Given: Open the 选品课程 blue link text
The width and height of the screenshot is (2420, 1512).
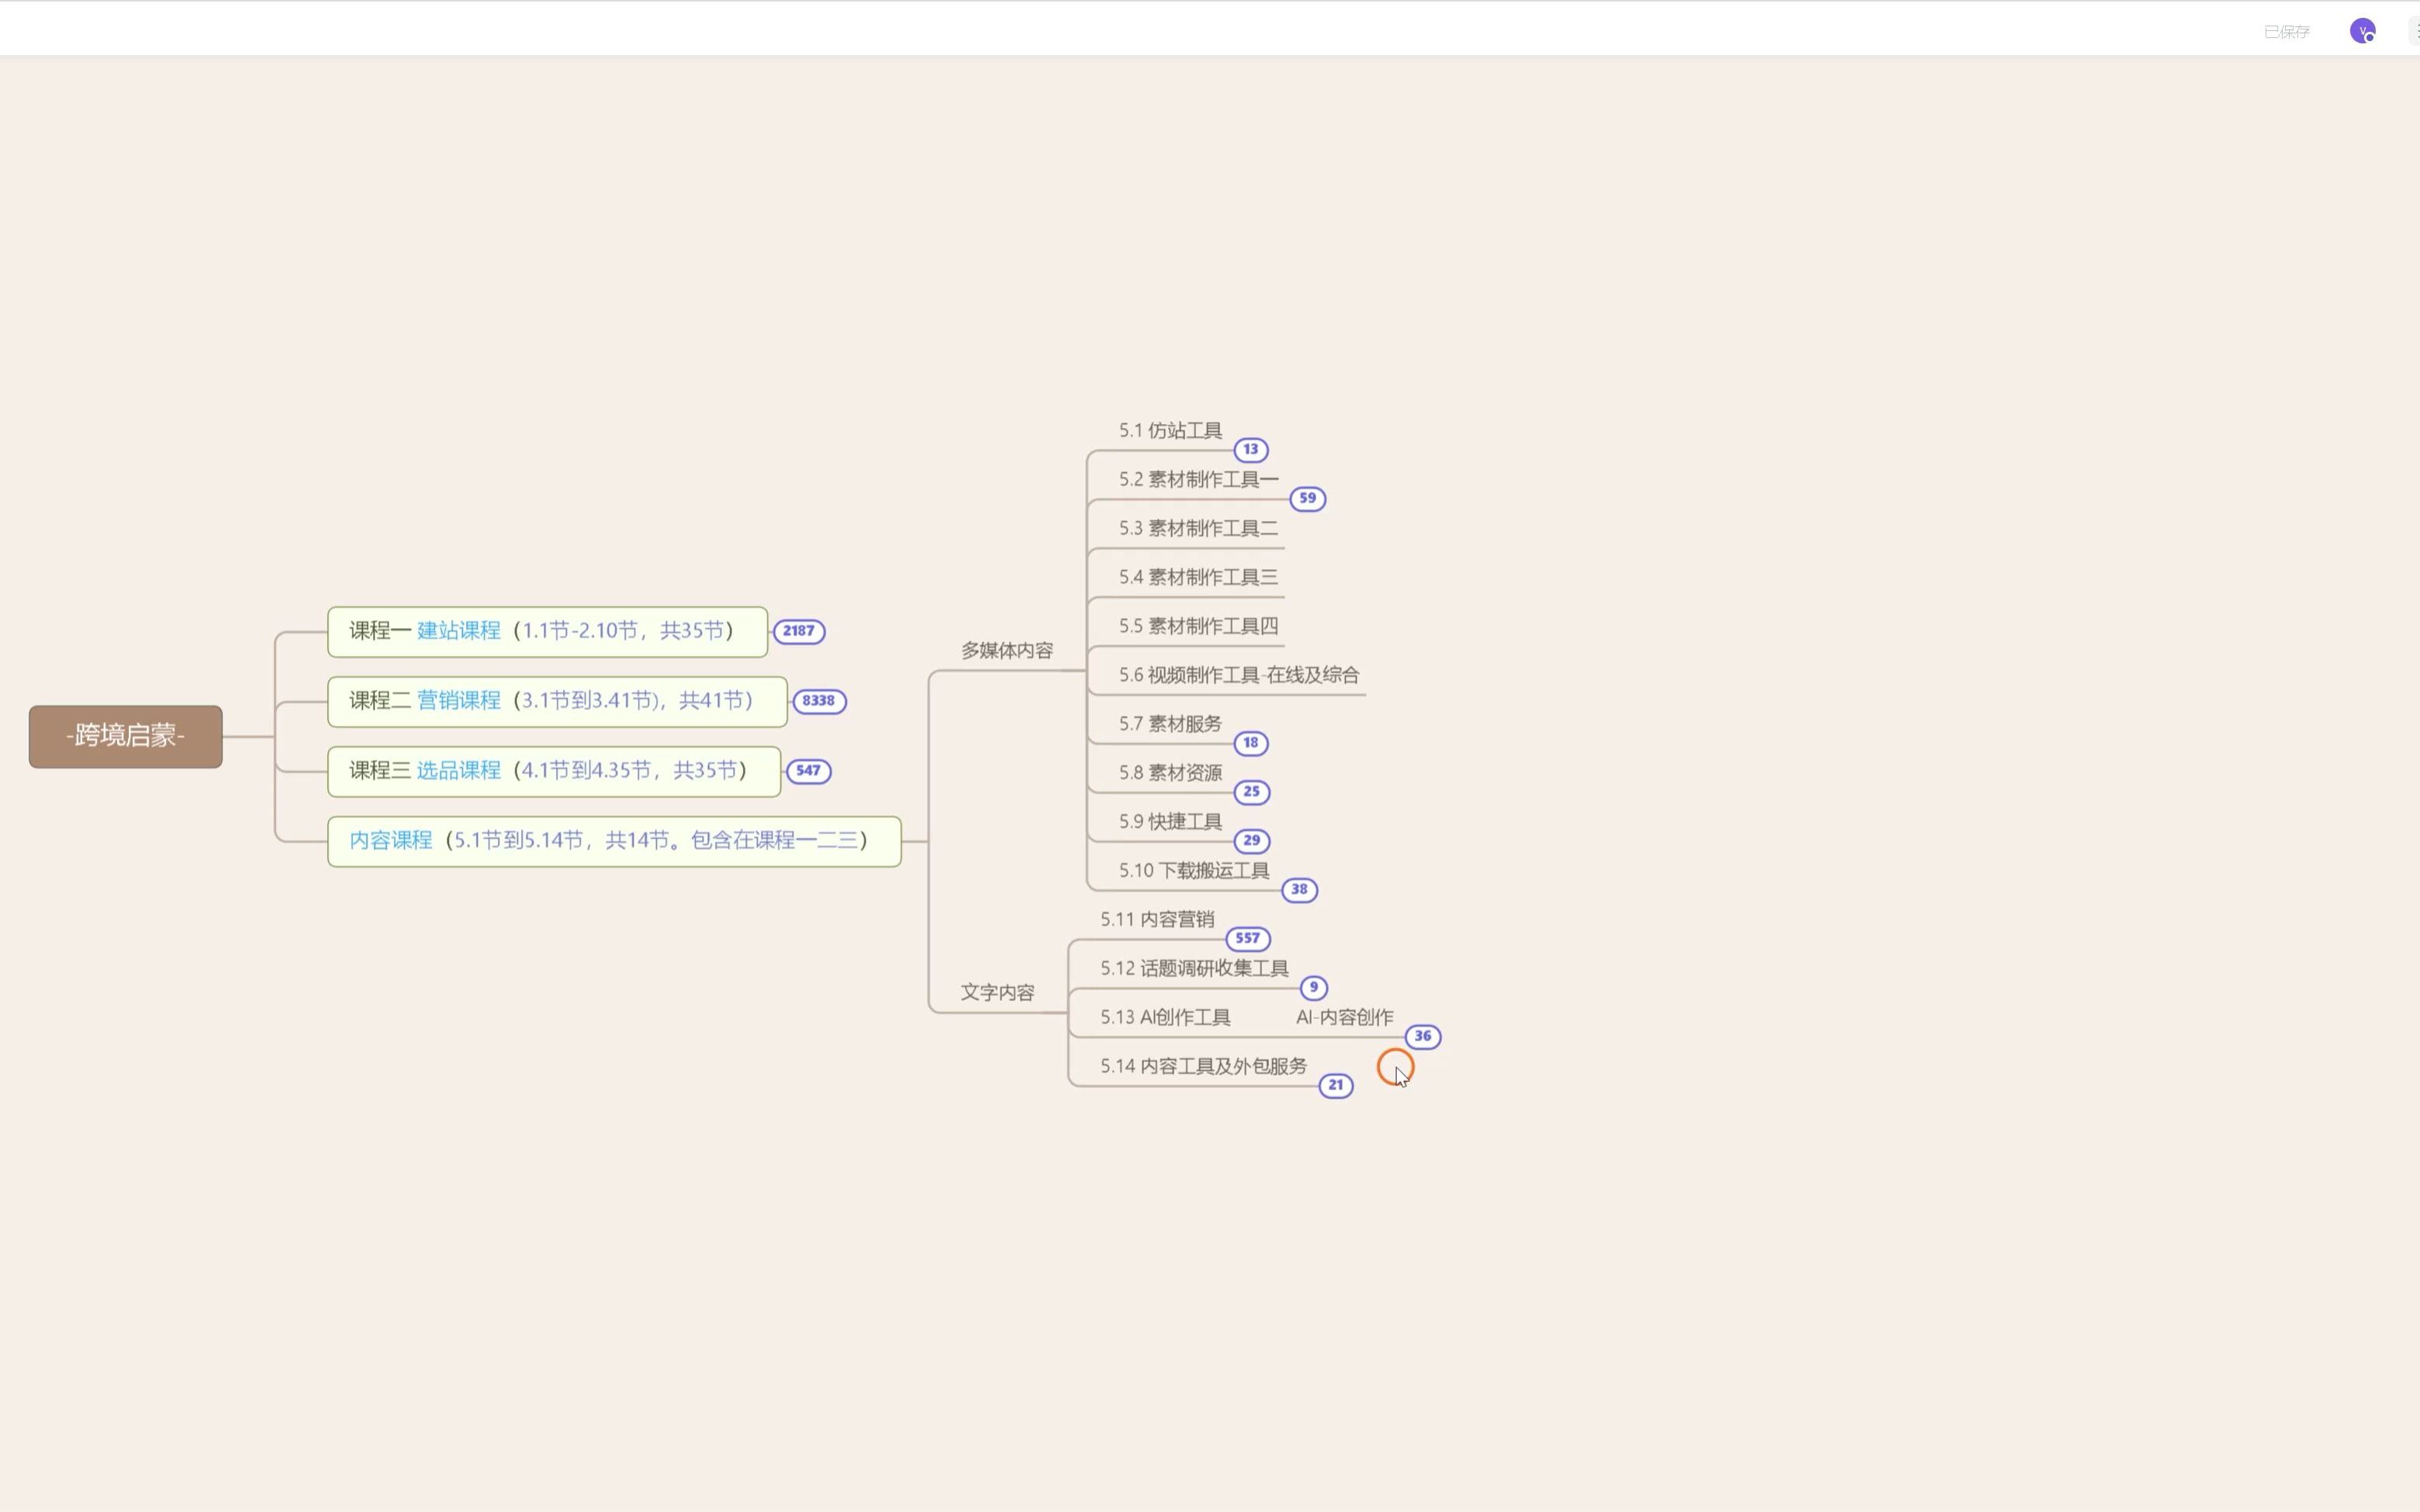Looking at the screenshot, I should tap(458, 771).
